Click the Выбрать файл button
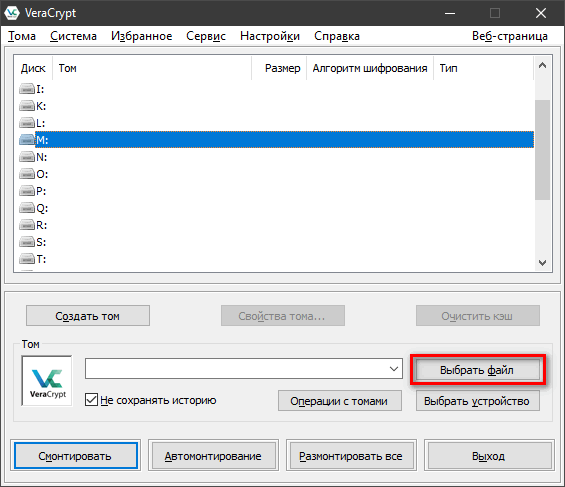 coord(477,370)
